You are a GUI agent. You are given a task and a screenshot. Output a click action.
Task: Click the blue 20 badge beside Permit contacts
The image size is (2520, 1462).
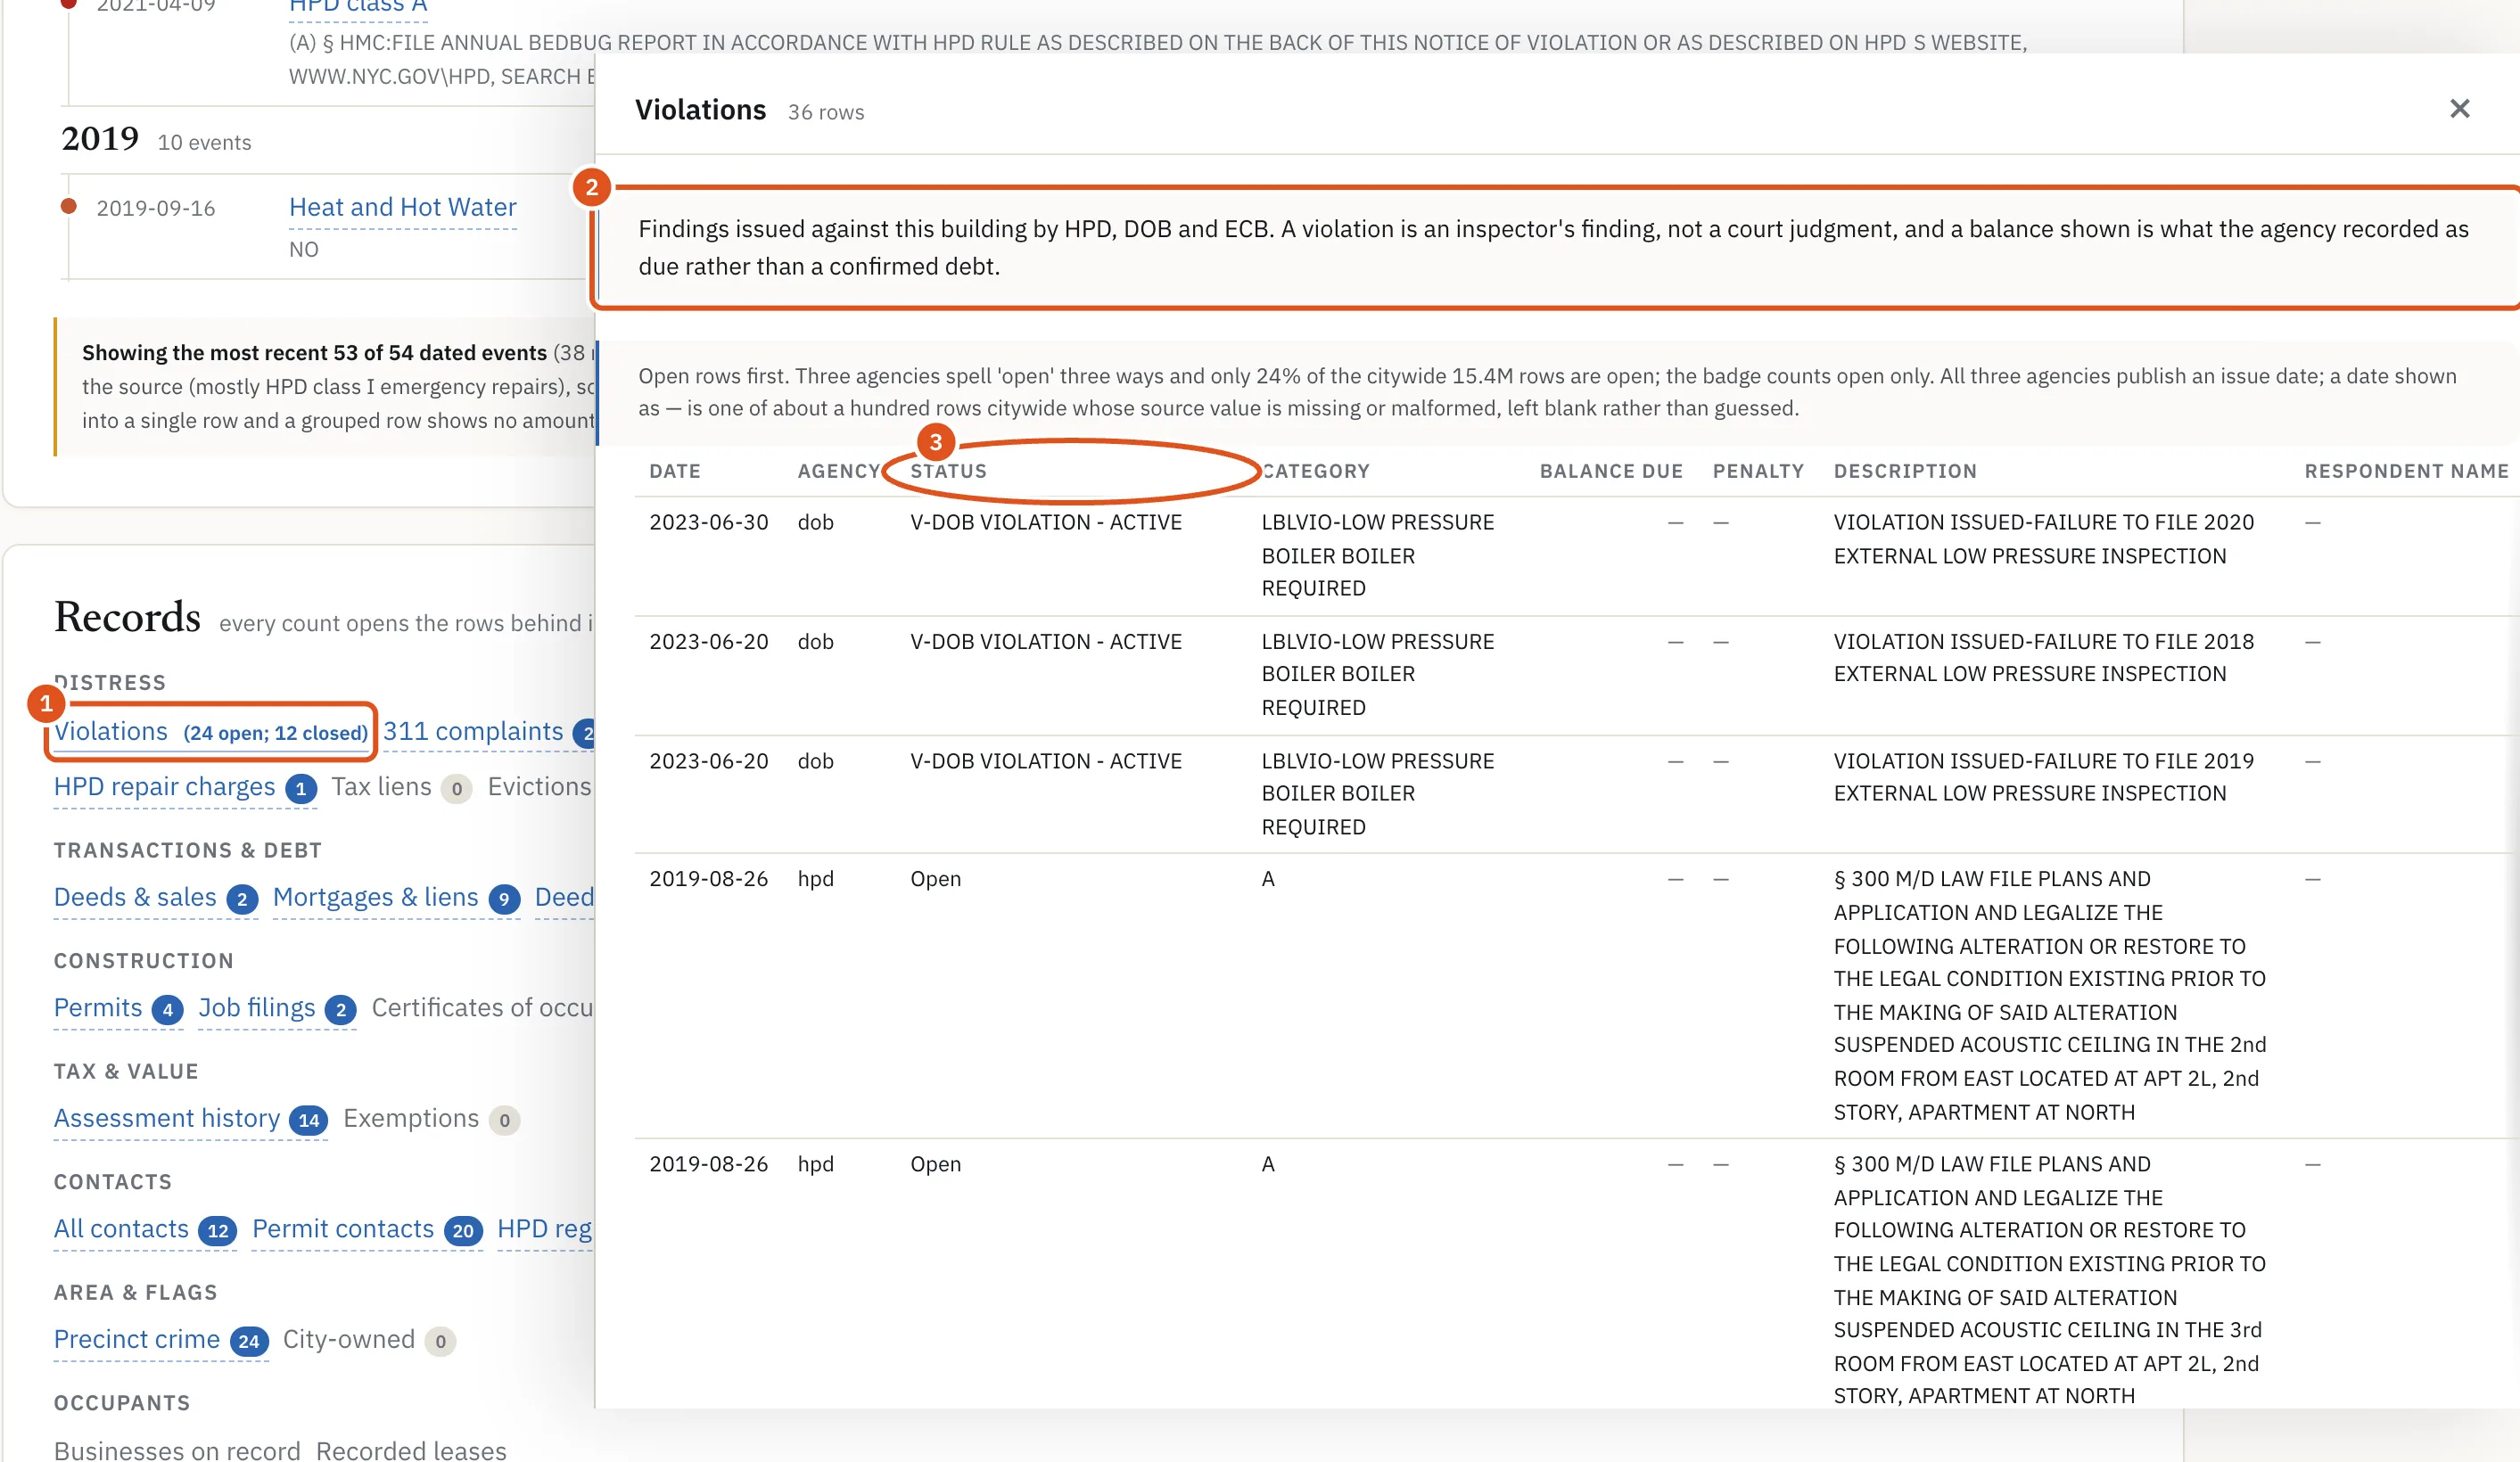tap(463, 1230)
